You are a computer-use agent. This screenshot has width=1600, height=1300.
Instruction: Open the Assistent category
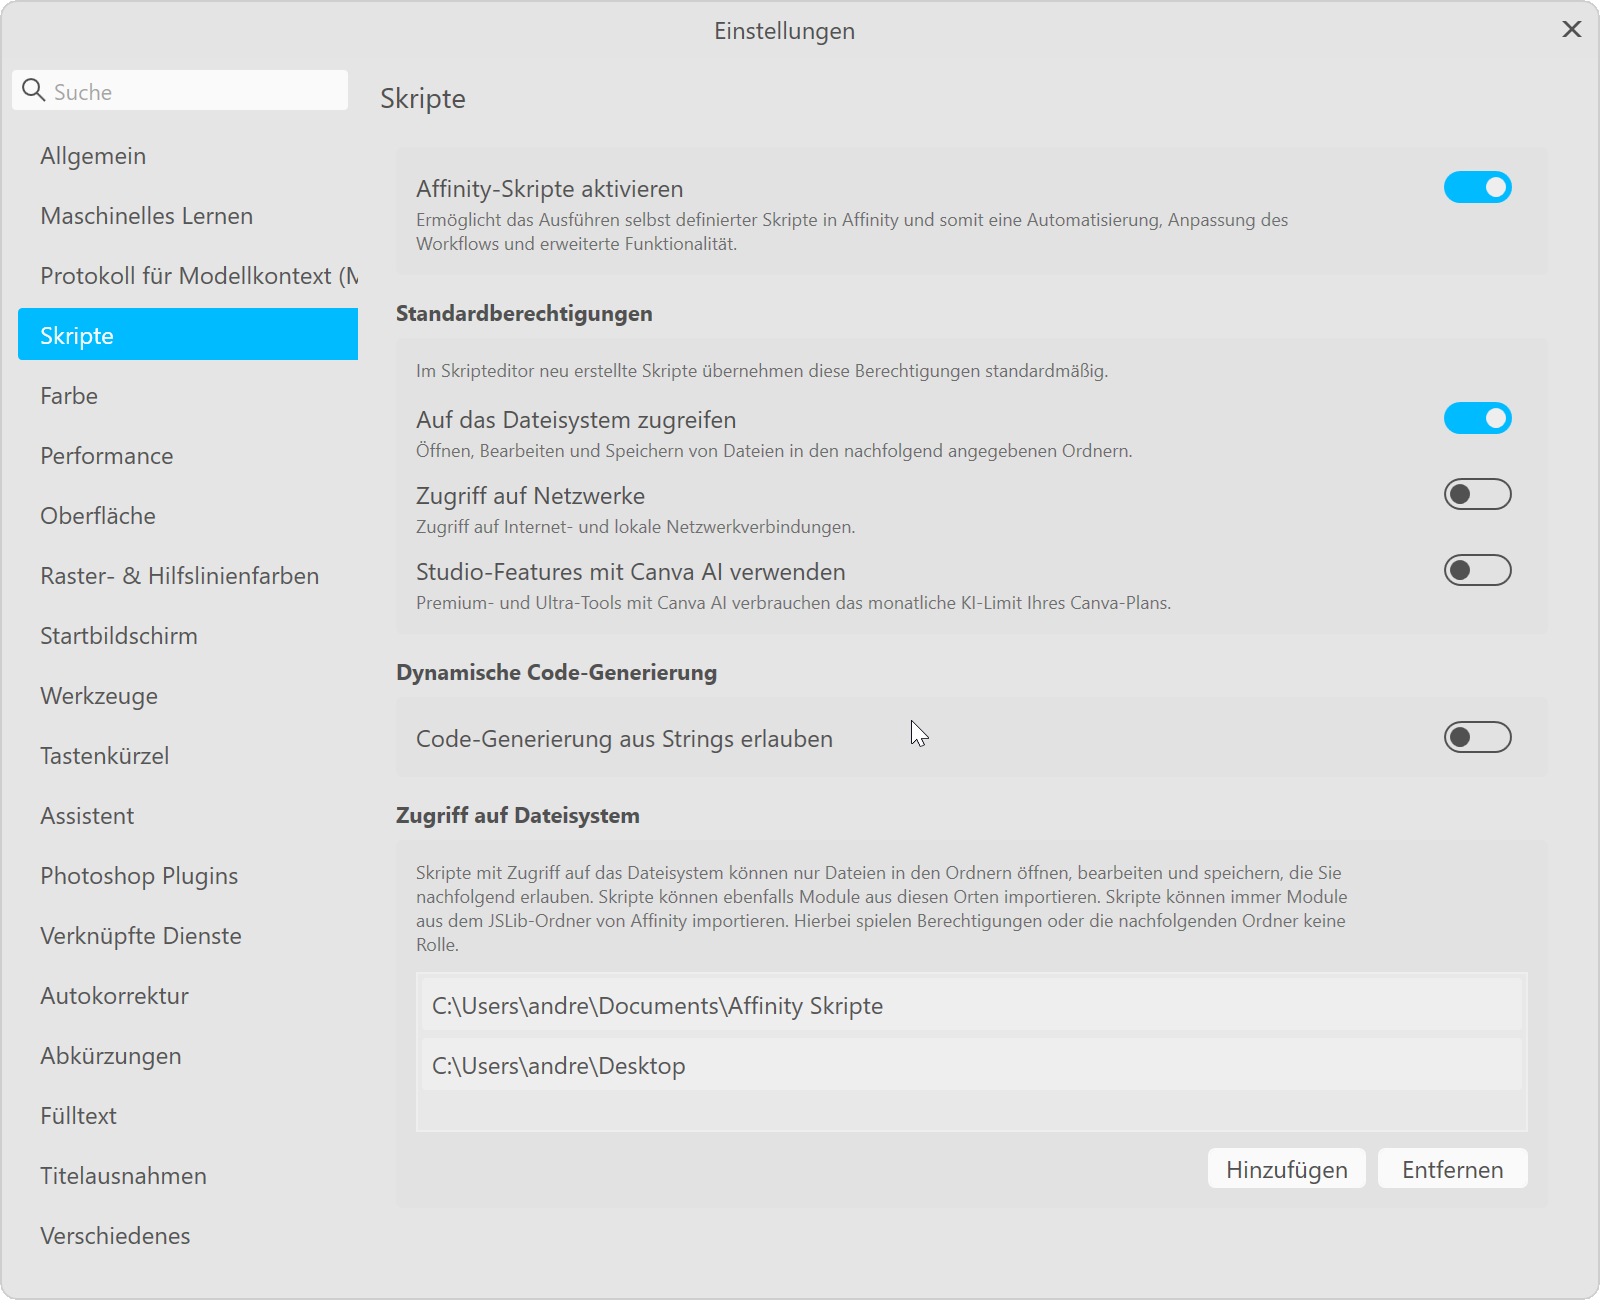(x=188, y=816)
